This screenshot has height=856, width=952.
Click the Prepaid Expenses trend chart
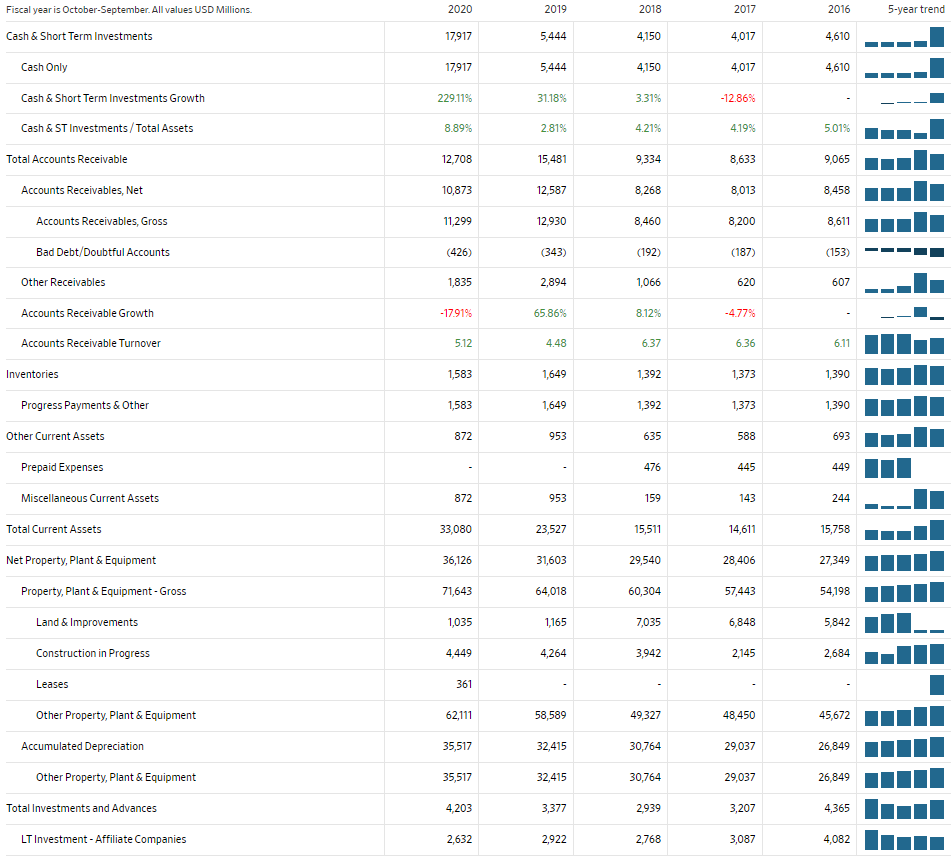point(888,467)
